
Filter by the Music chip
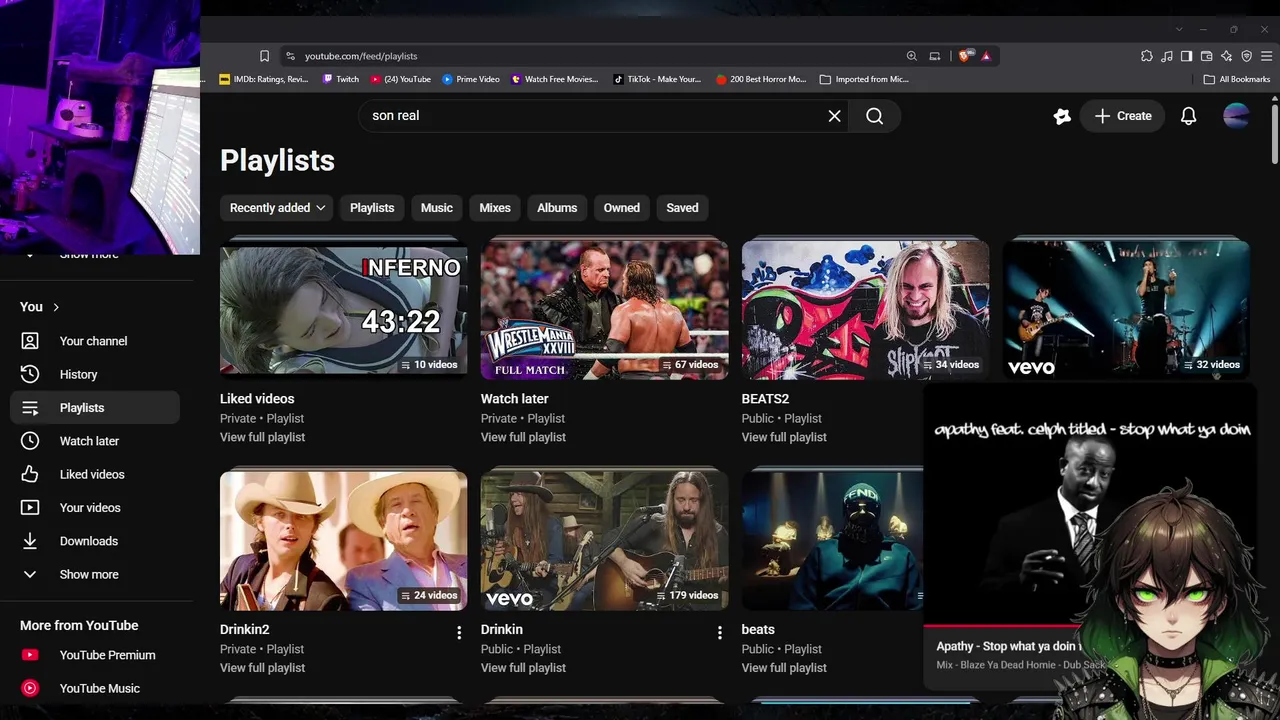(x=437, y=208)
